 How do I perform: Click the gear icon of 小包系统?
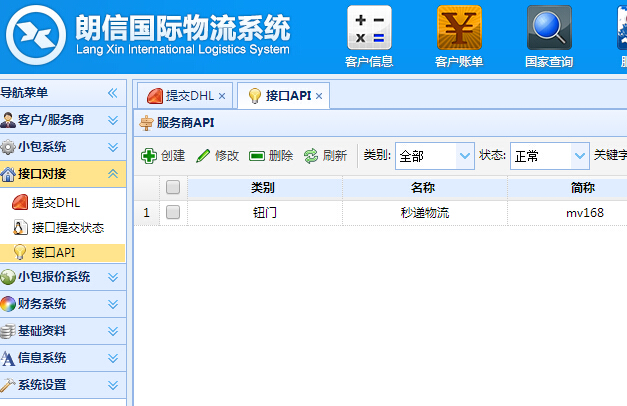8,147
